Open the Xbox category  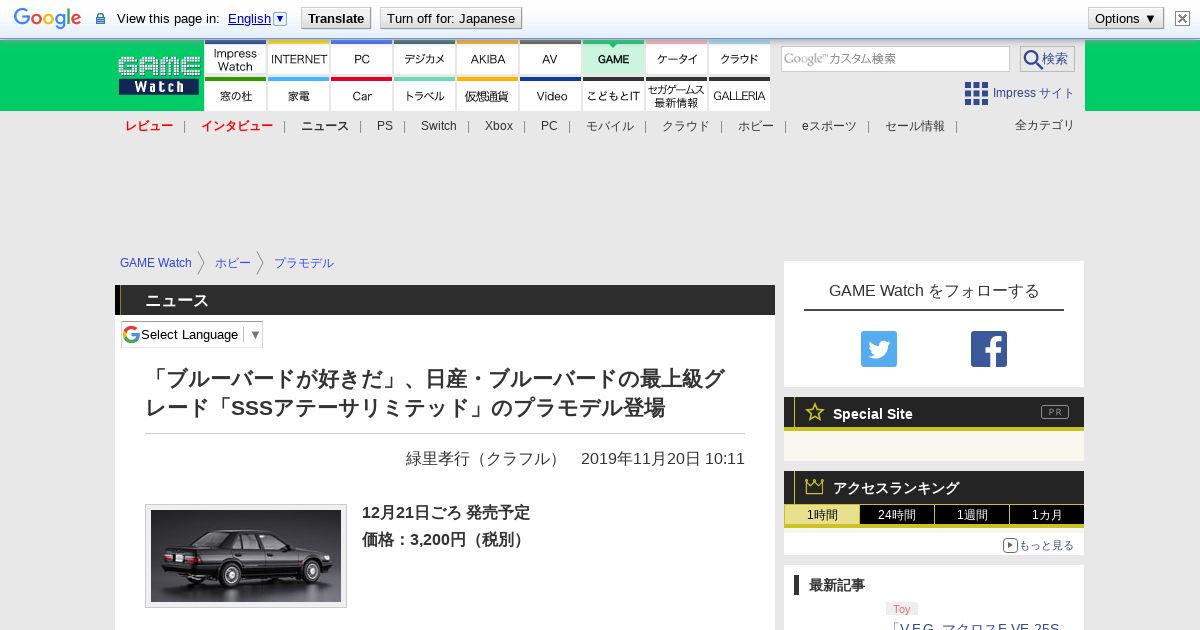(x=499, y=126)
